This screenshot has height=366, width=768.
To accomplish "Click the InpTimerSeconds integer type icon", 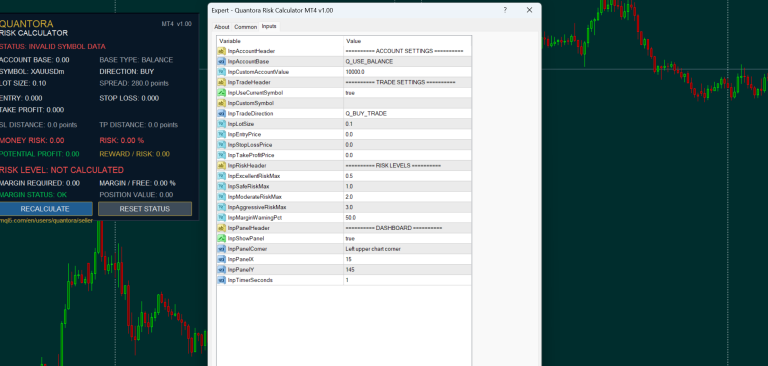I will pyautogui.click(x=221, y=280).
